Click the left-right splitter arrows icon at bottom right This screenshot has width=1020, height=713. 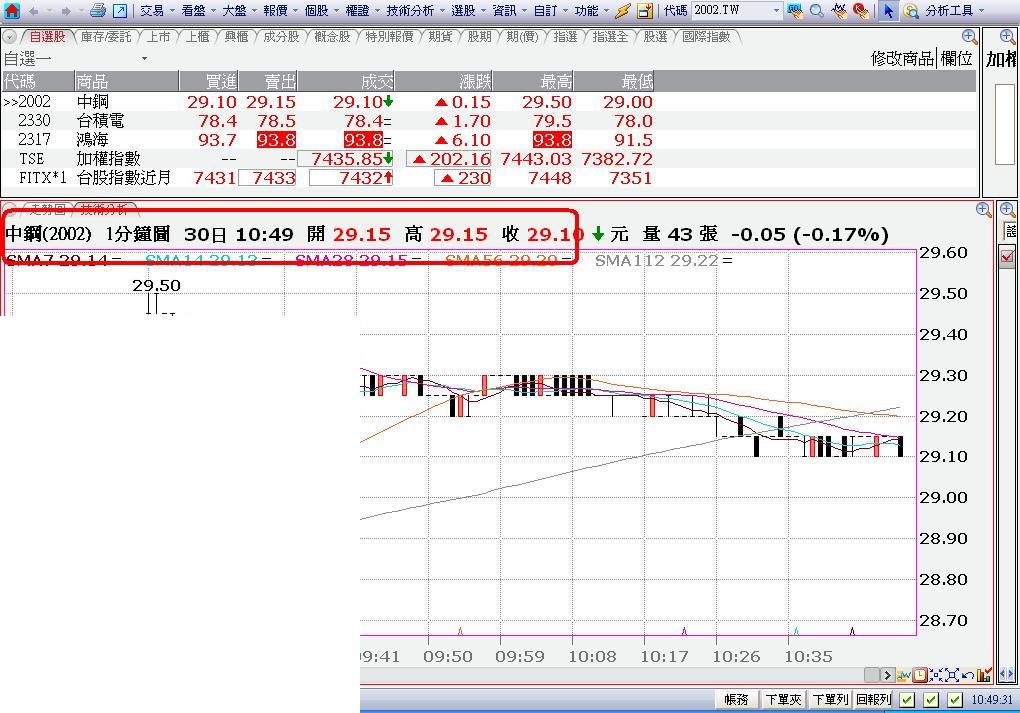[x=1007, y=675]
